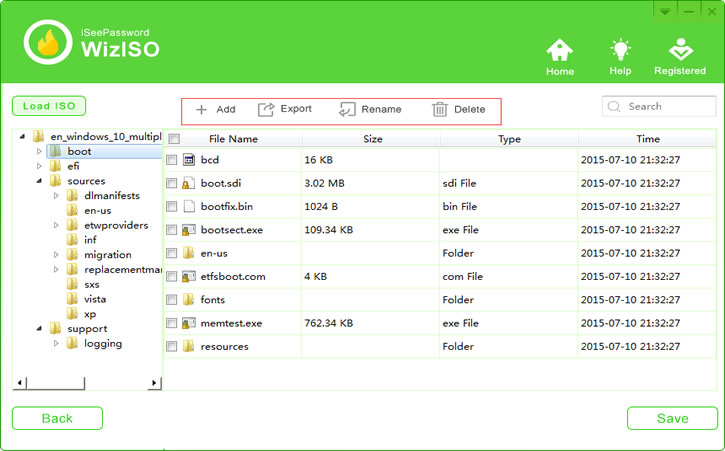Check the fonts folder checkbox
The image size is (725, 451).
pos(172,300)
